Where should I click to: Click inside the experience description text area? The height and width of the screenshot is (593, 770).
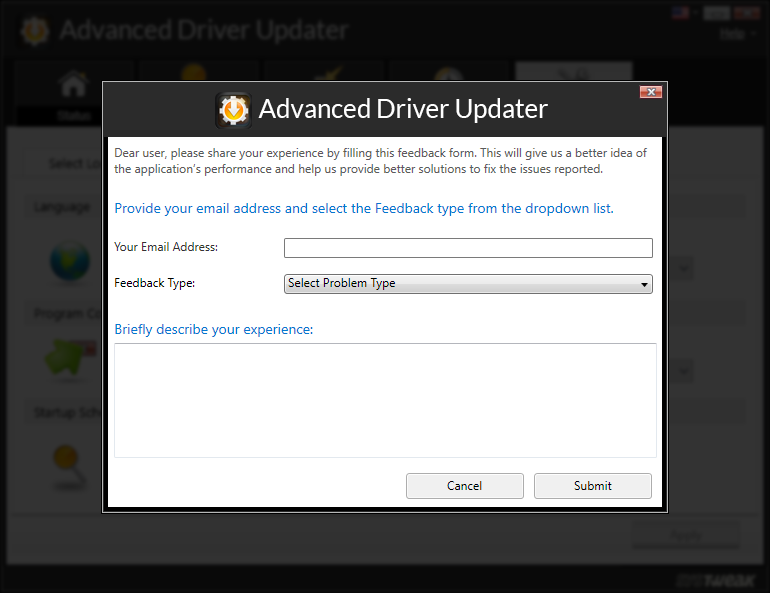click(385, 401)
